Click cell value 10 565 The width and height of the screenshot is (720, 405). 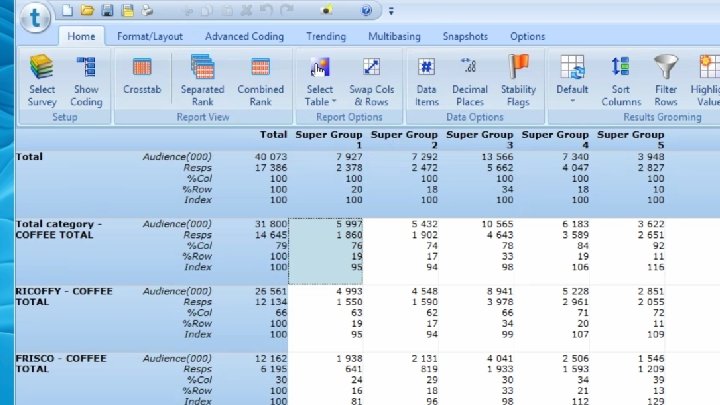point(497,224)
